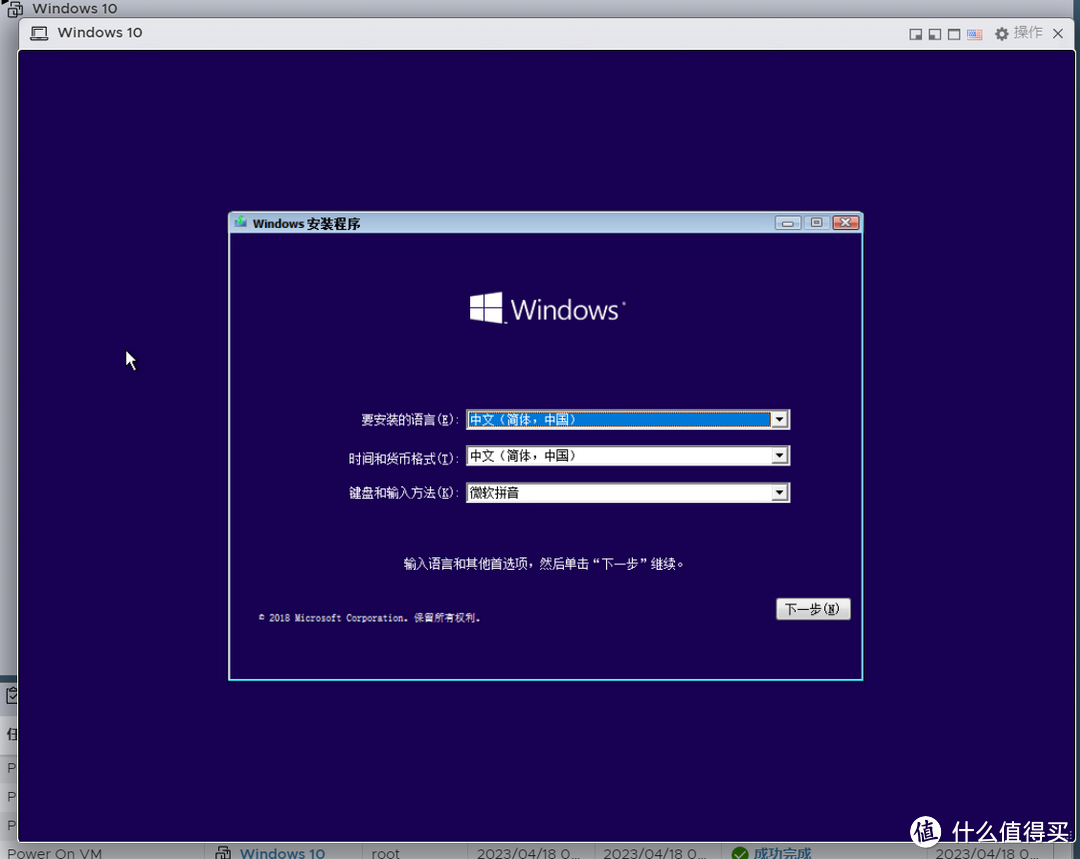Click the Windows 10 title in the topmost header
1080x859 pixels.
(x=74, y=8)
